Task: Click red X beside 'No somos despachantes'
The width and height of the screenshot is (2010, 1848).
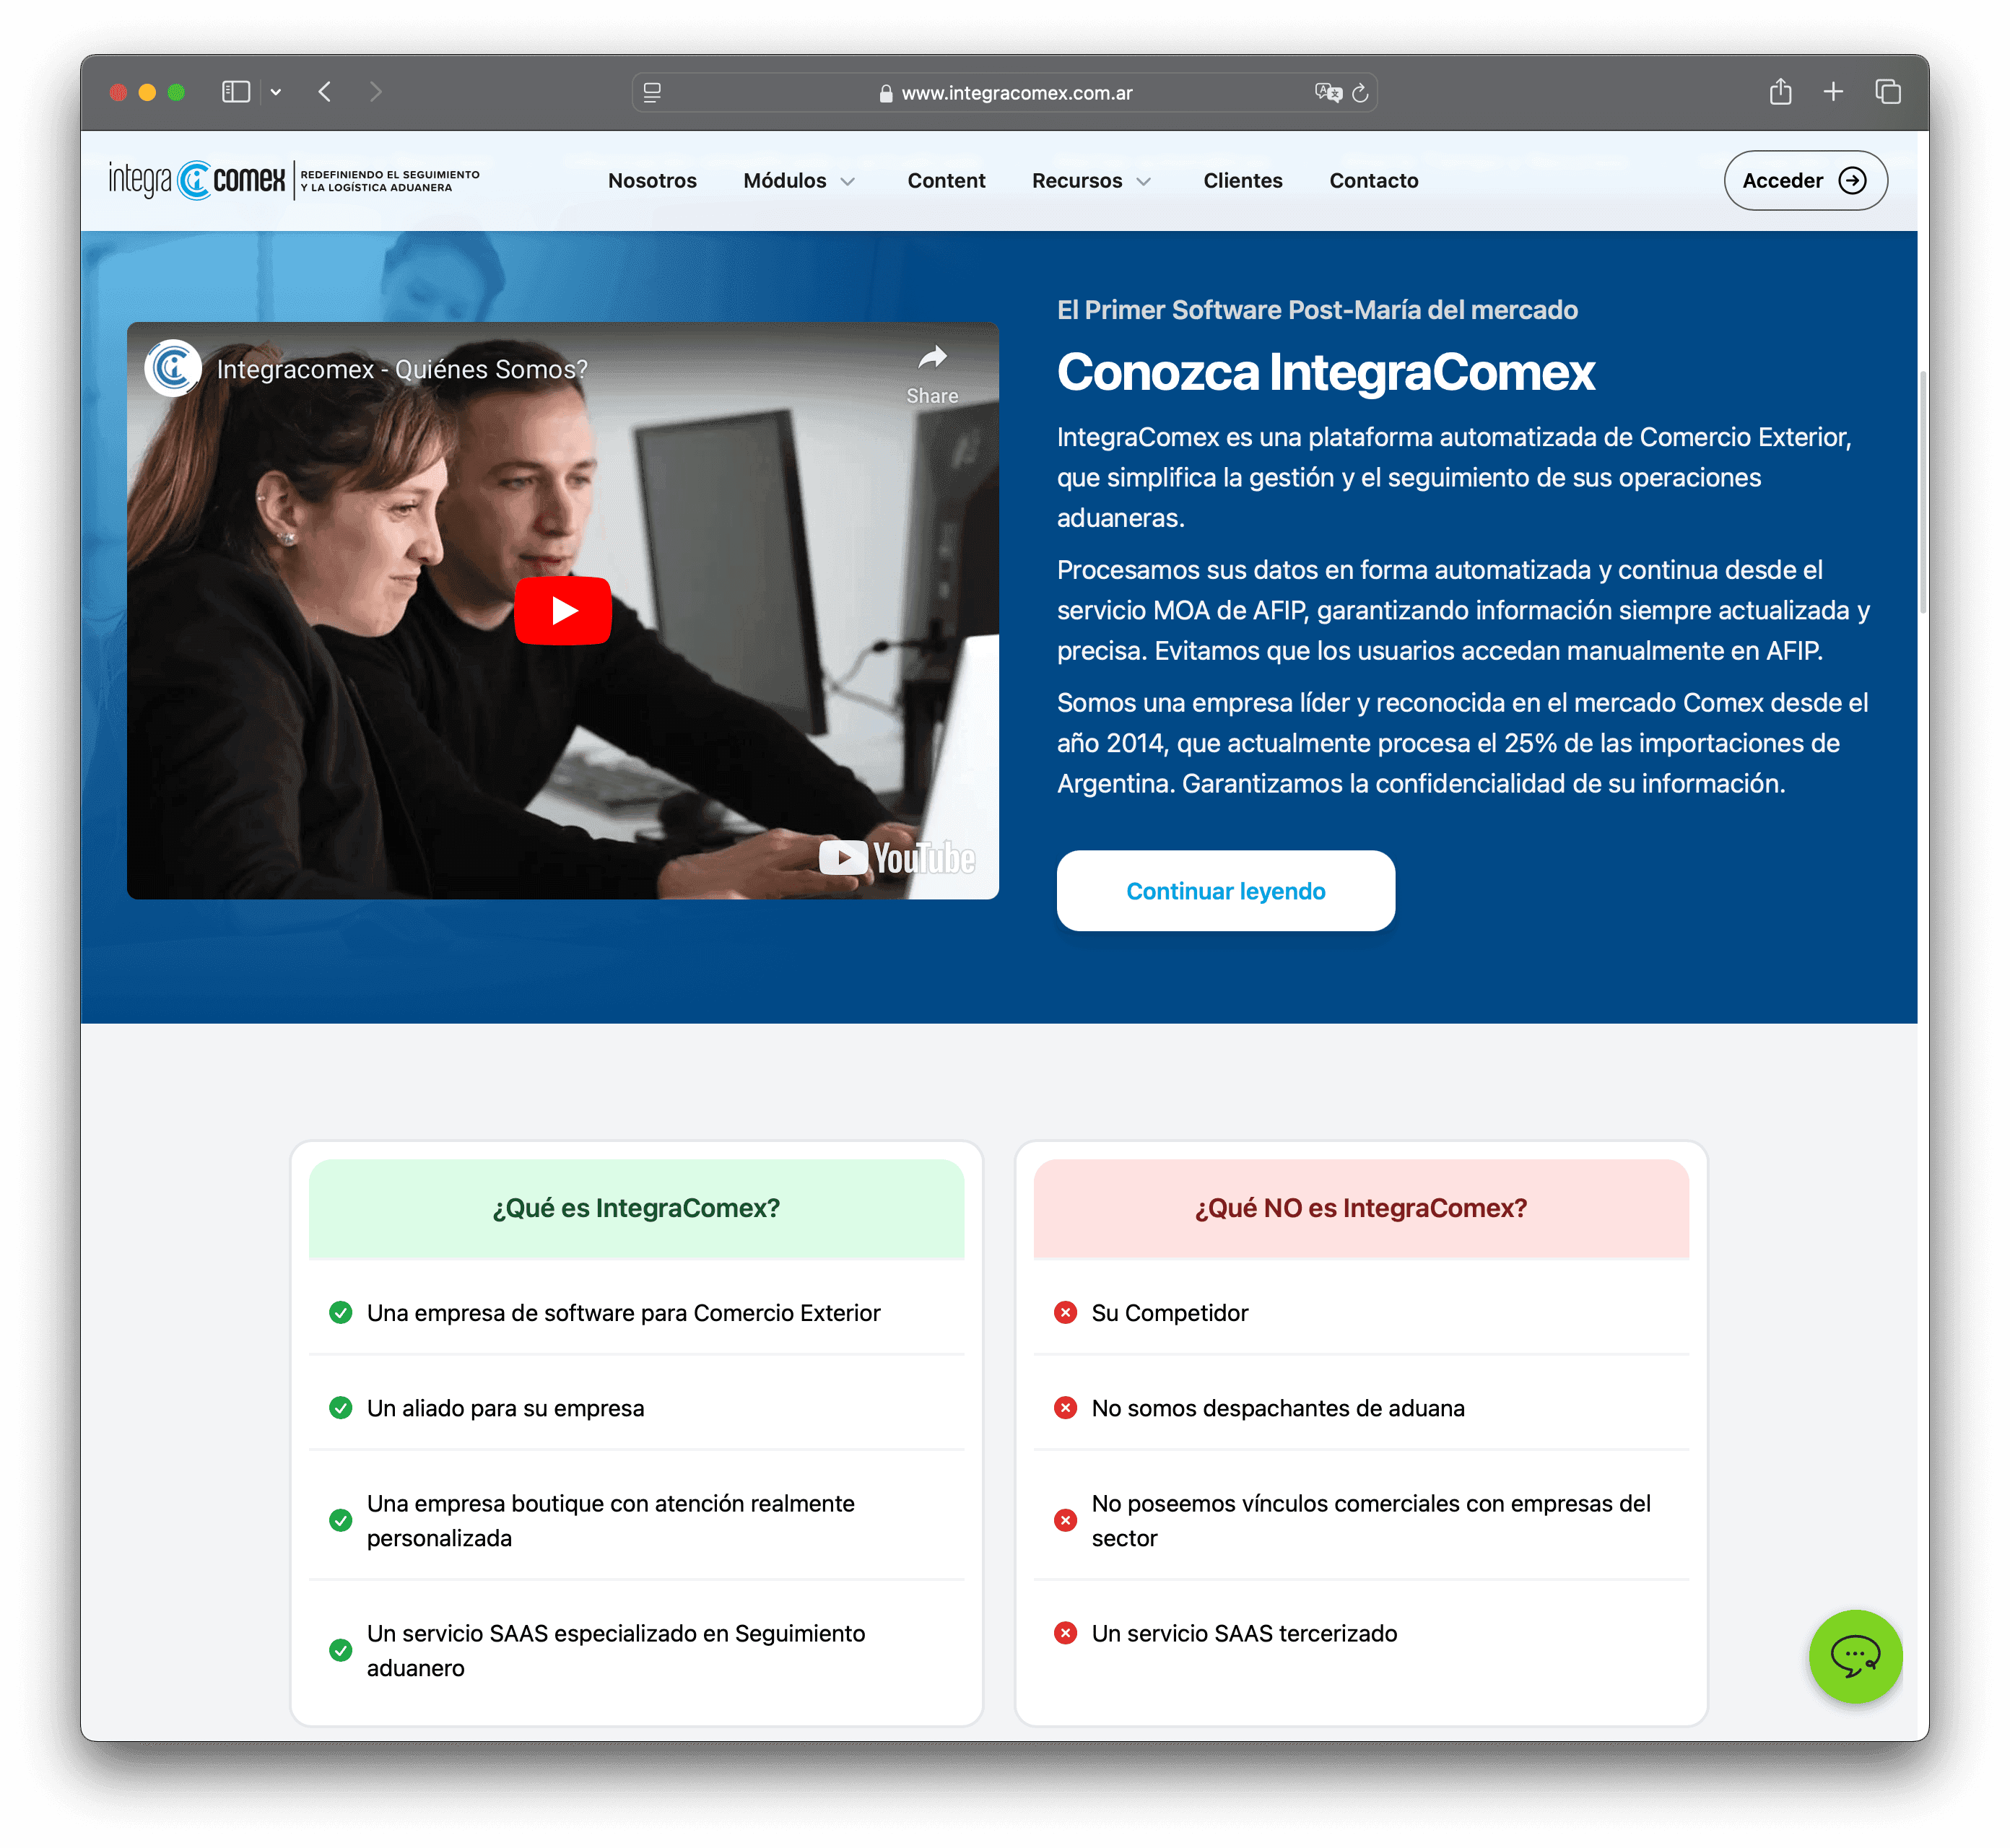Action: (1066, 1408)
